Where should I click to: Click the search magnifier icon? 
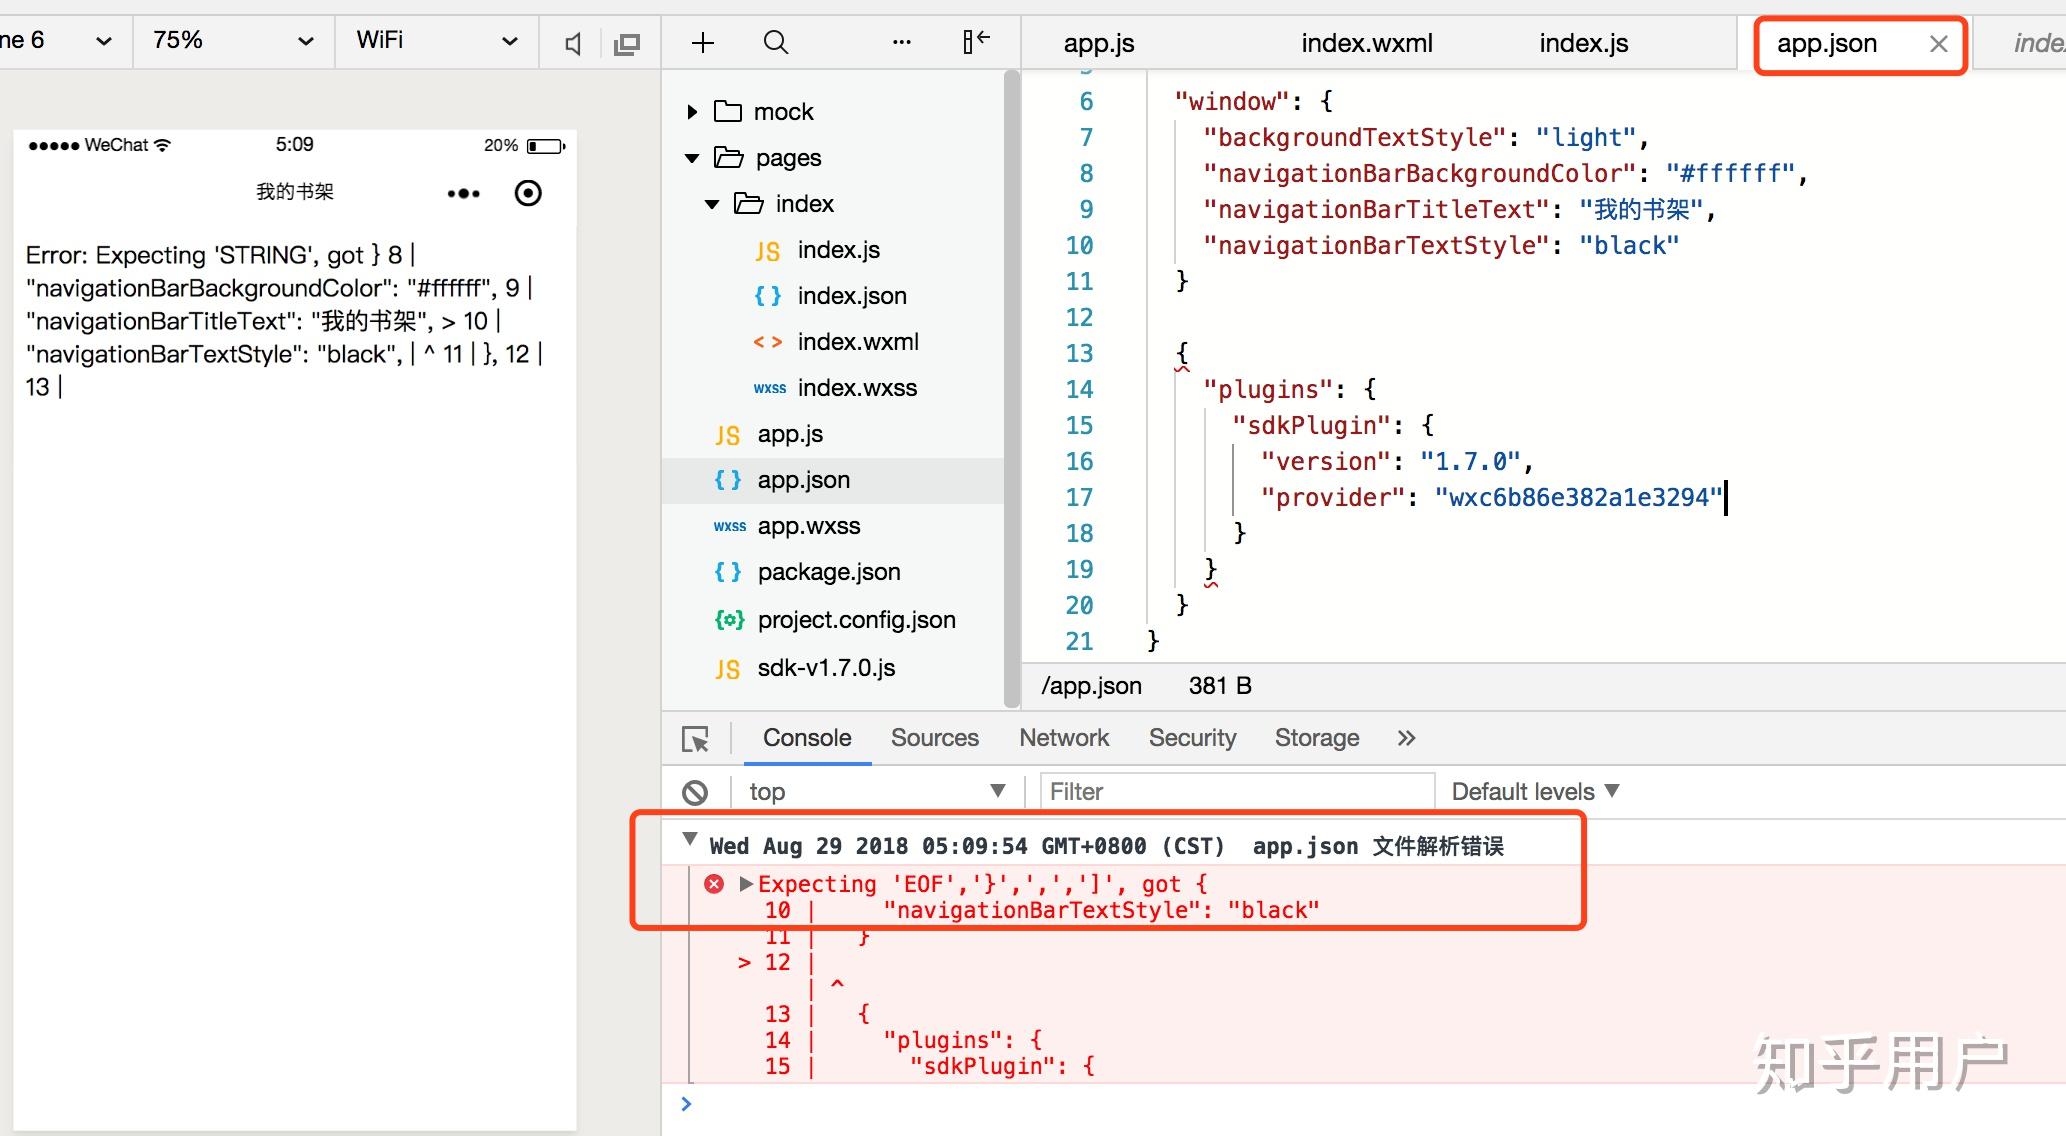[776, 42]
